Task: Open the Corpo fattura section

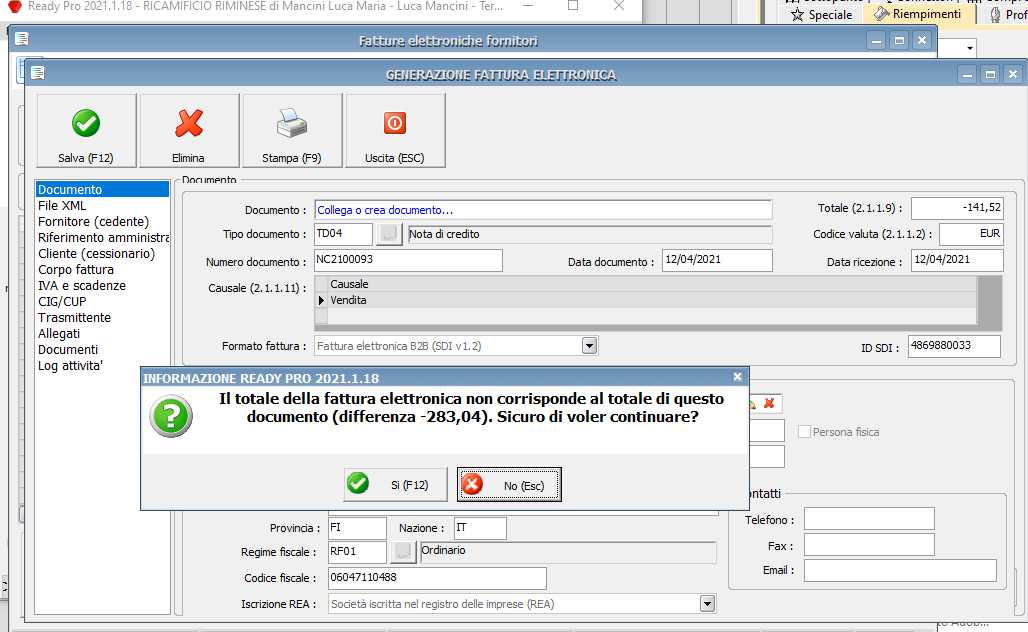Action: (76, 269)
